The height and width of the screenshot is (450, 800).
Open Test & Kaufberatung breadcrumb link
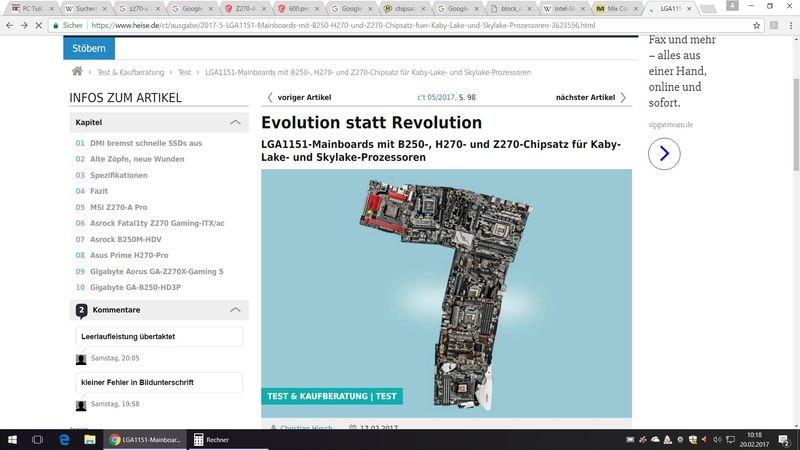pyautogui.click(x=131, y=72)
